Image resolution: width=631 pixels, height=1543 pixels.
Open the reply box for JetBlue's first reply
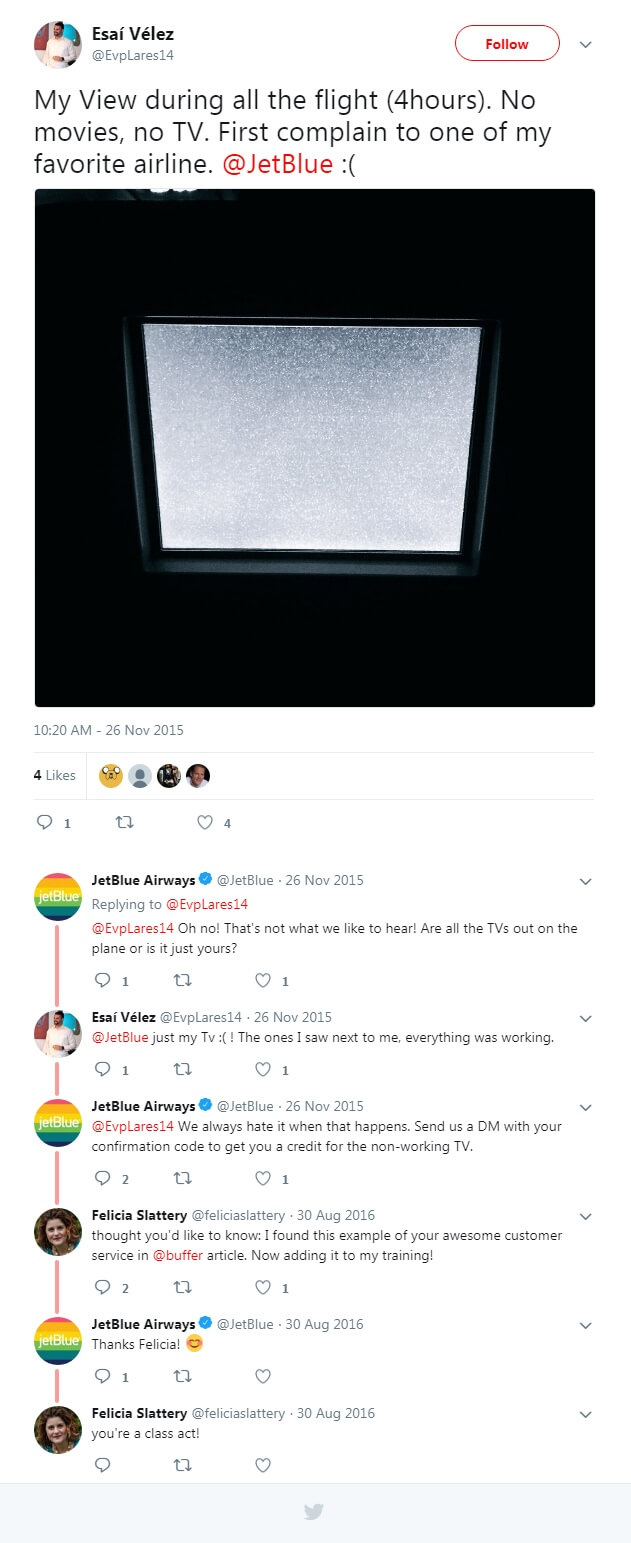point(103,980)
